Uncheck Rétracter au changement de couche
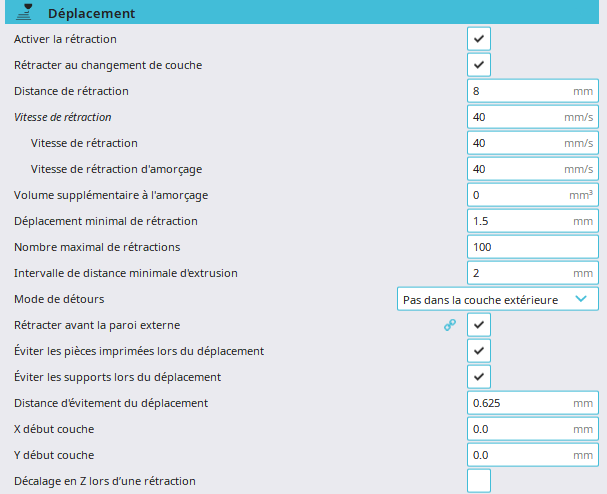Image resolution: width=607 pixels, height=494 pixels. click(x=479, y=65)
